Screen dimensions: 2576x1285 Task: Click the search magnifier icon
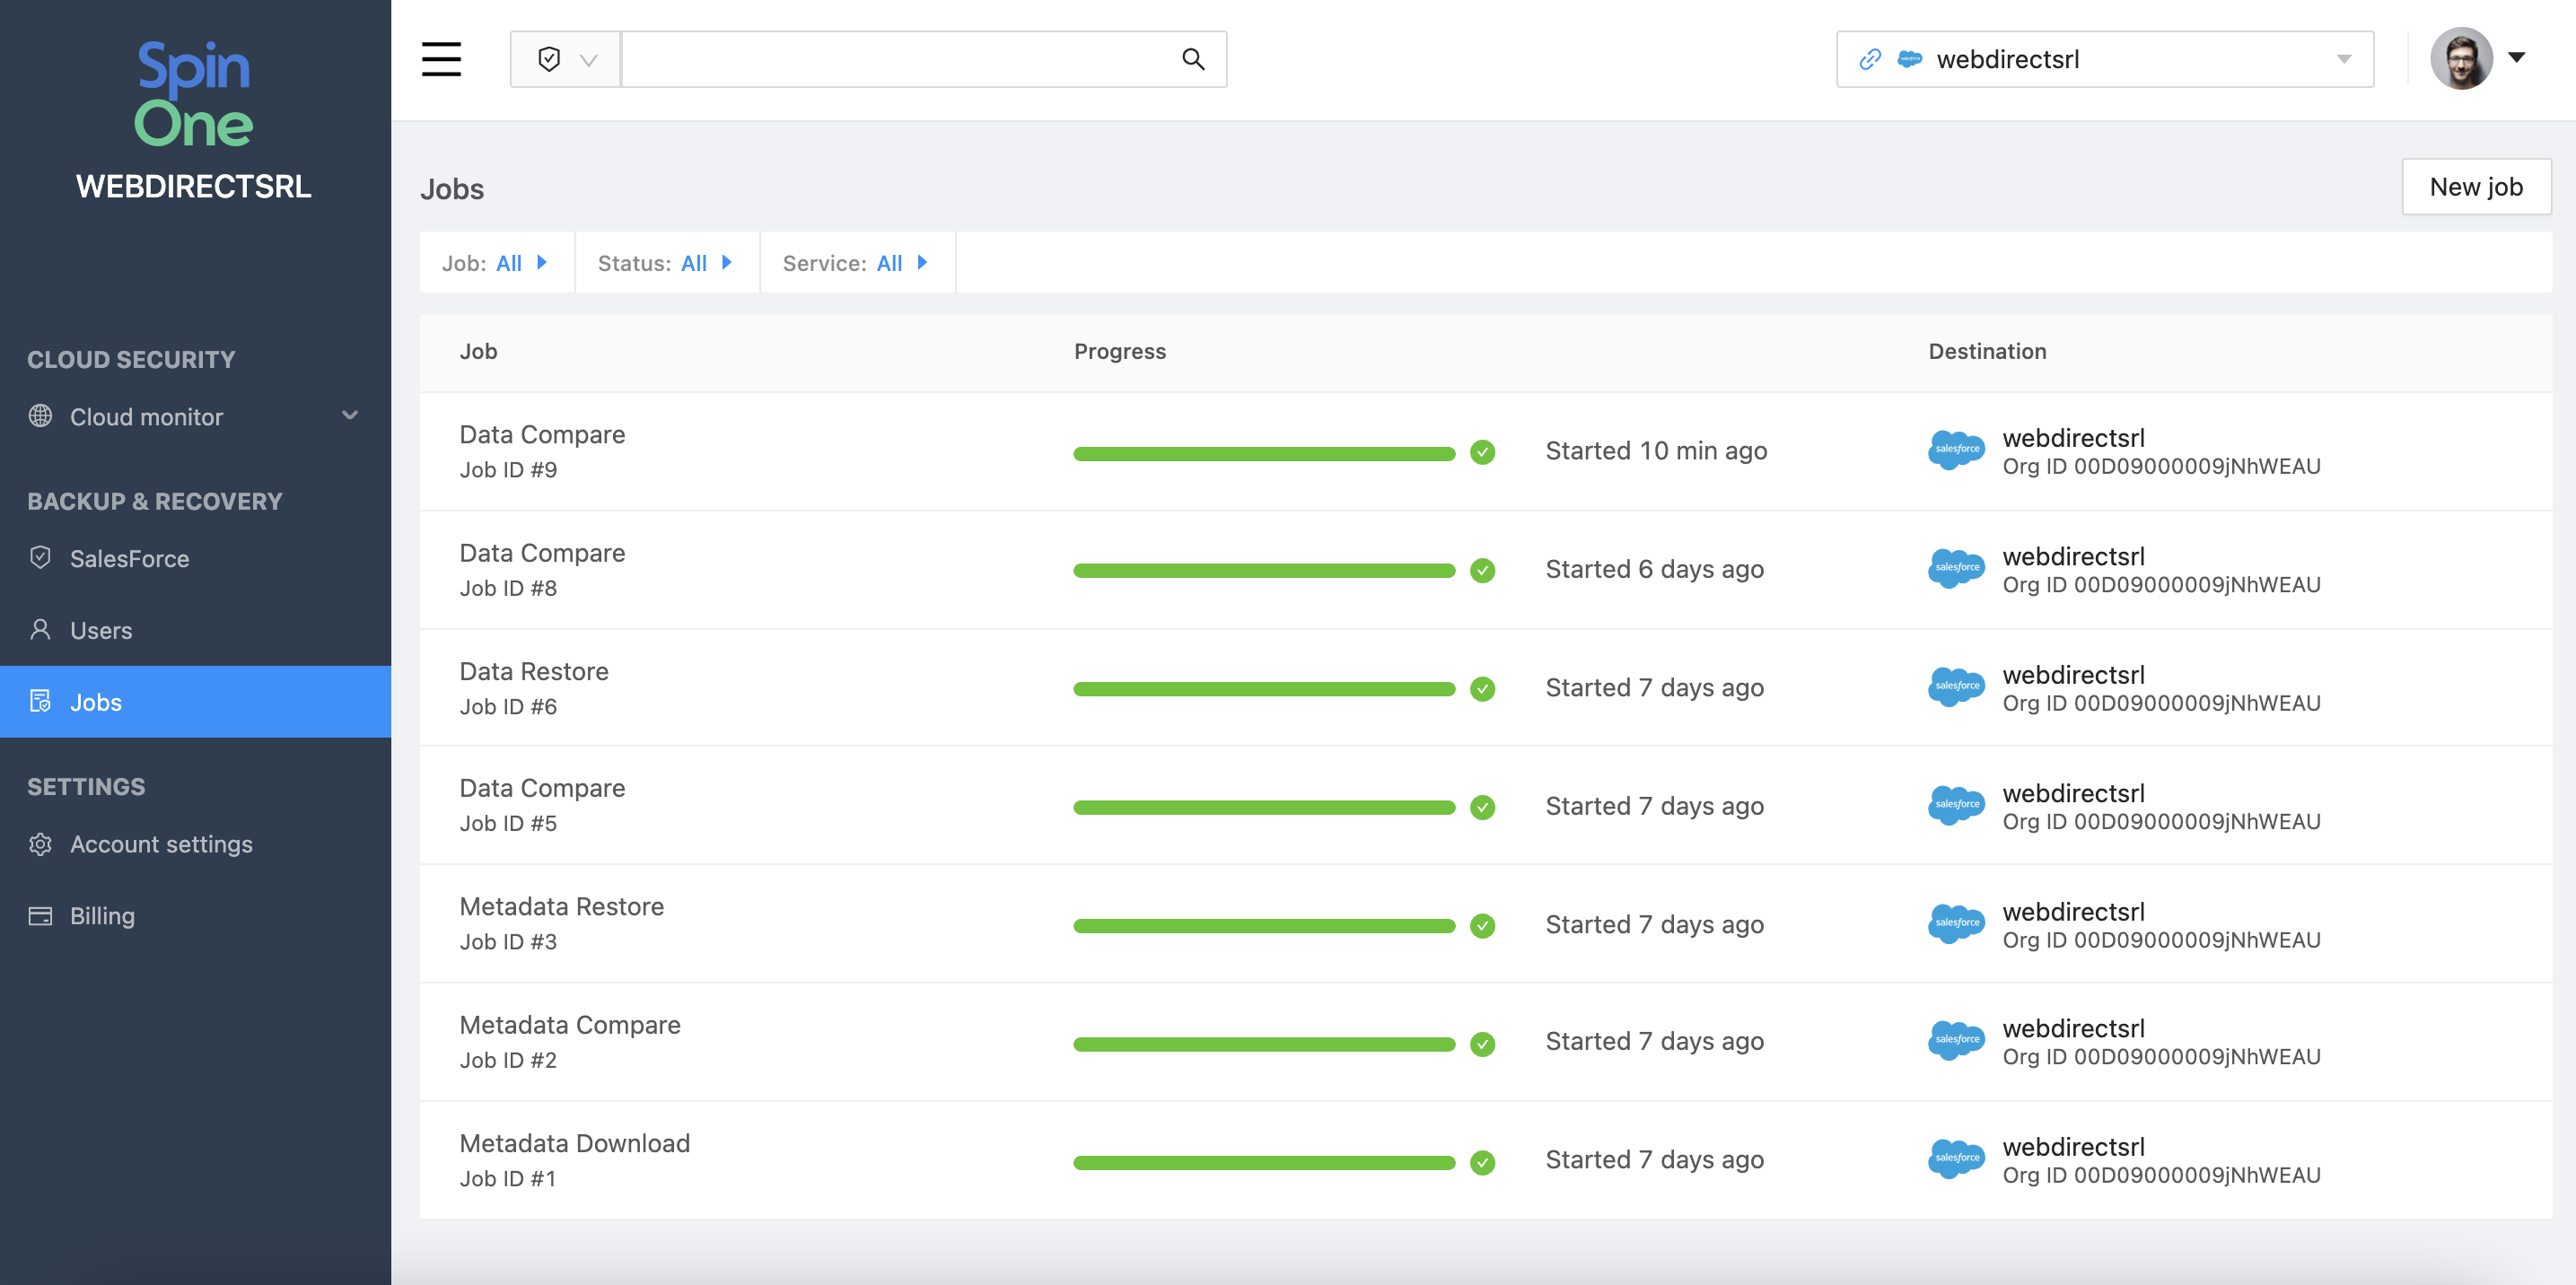click(1192, 59)
